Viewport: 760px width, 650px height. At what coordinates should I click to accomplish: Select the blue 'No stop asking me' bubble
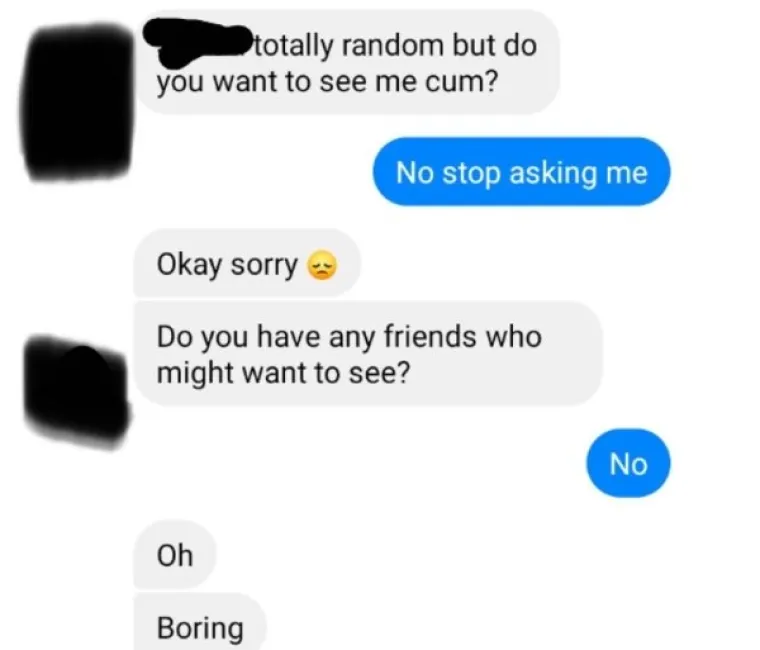point(522,172)
